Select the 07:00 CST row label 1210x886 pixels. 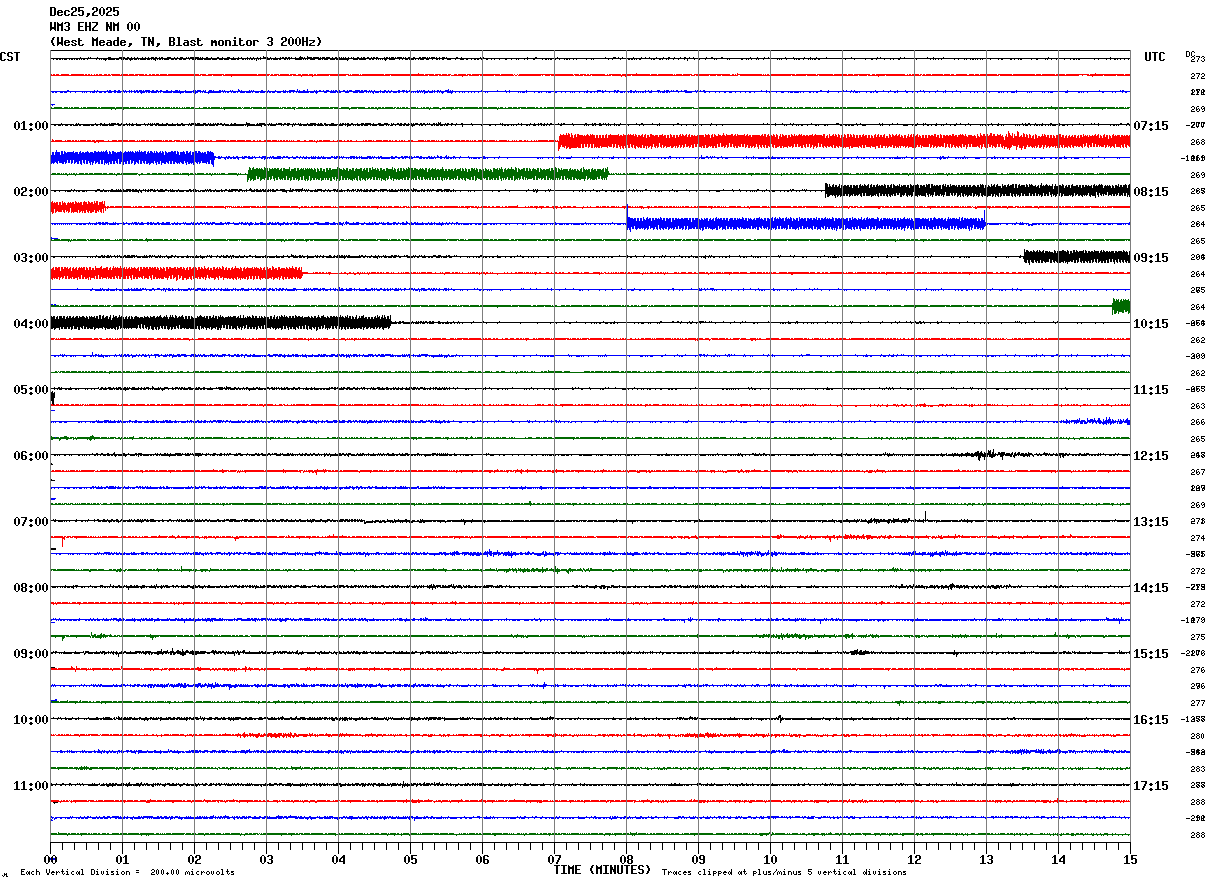coord(31,522)
